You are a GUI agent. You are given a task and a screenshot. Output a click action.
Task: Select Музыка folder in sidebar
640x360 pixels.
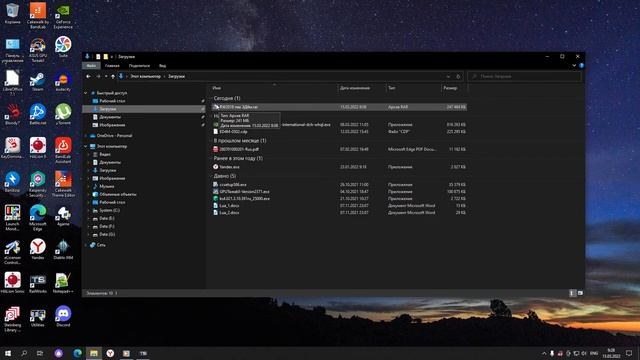(107, 186)
